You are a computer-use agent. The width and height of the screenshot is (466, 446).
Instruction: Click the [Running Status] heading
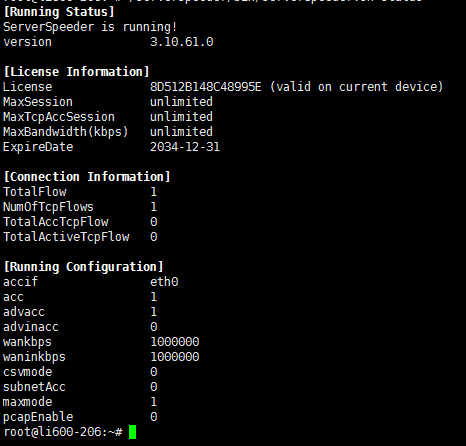pos(59,12)
